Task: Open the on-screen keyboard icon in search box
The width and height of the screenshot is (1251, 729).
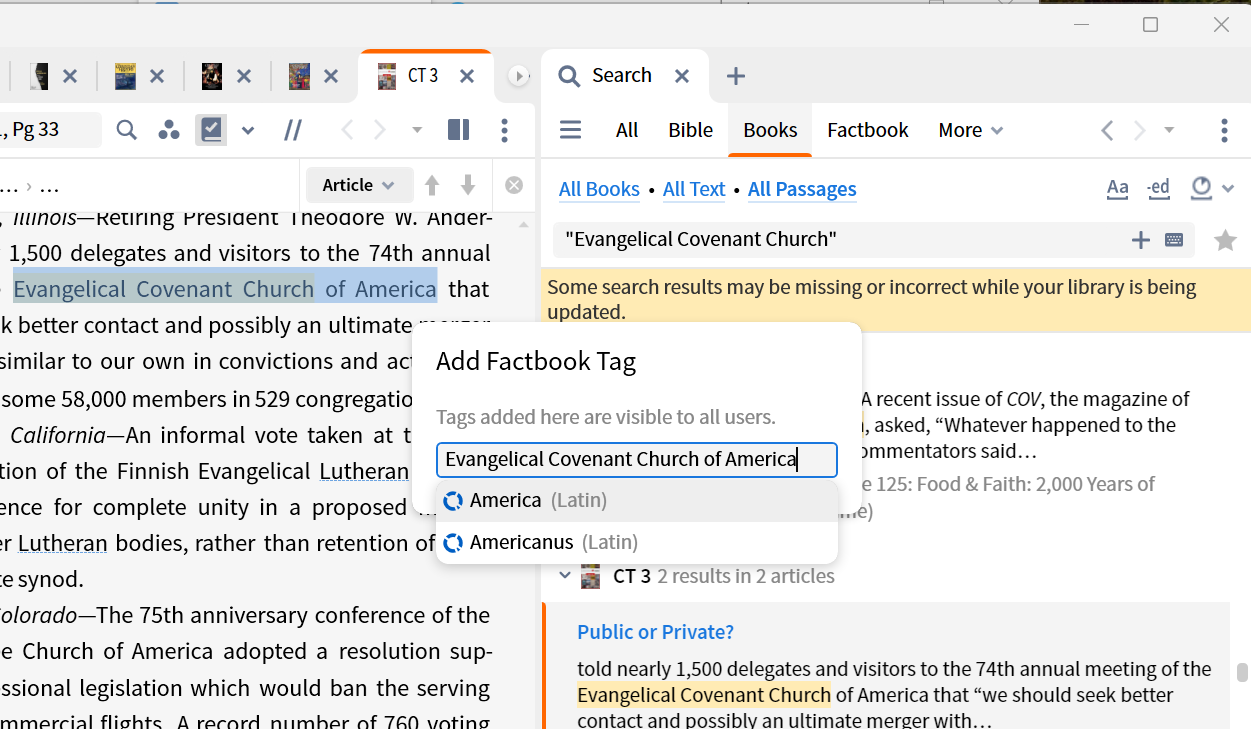Action: 1174,240
